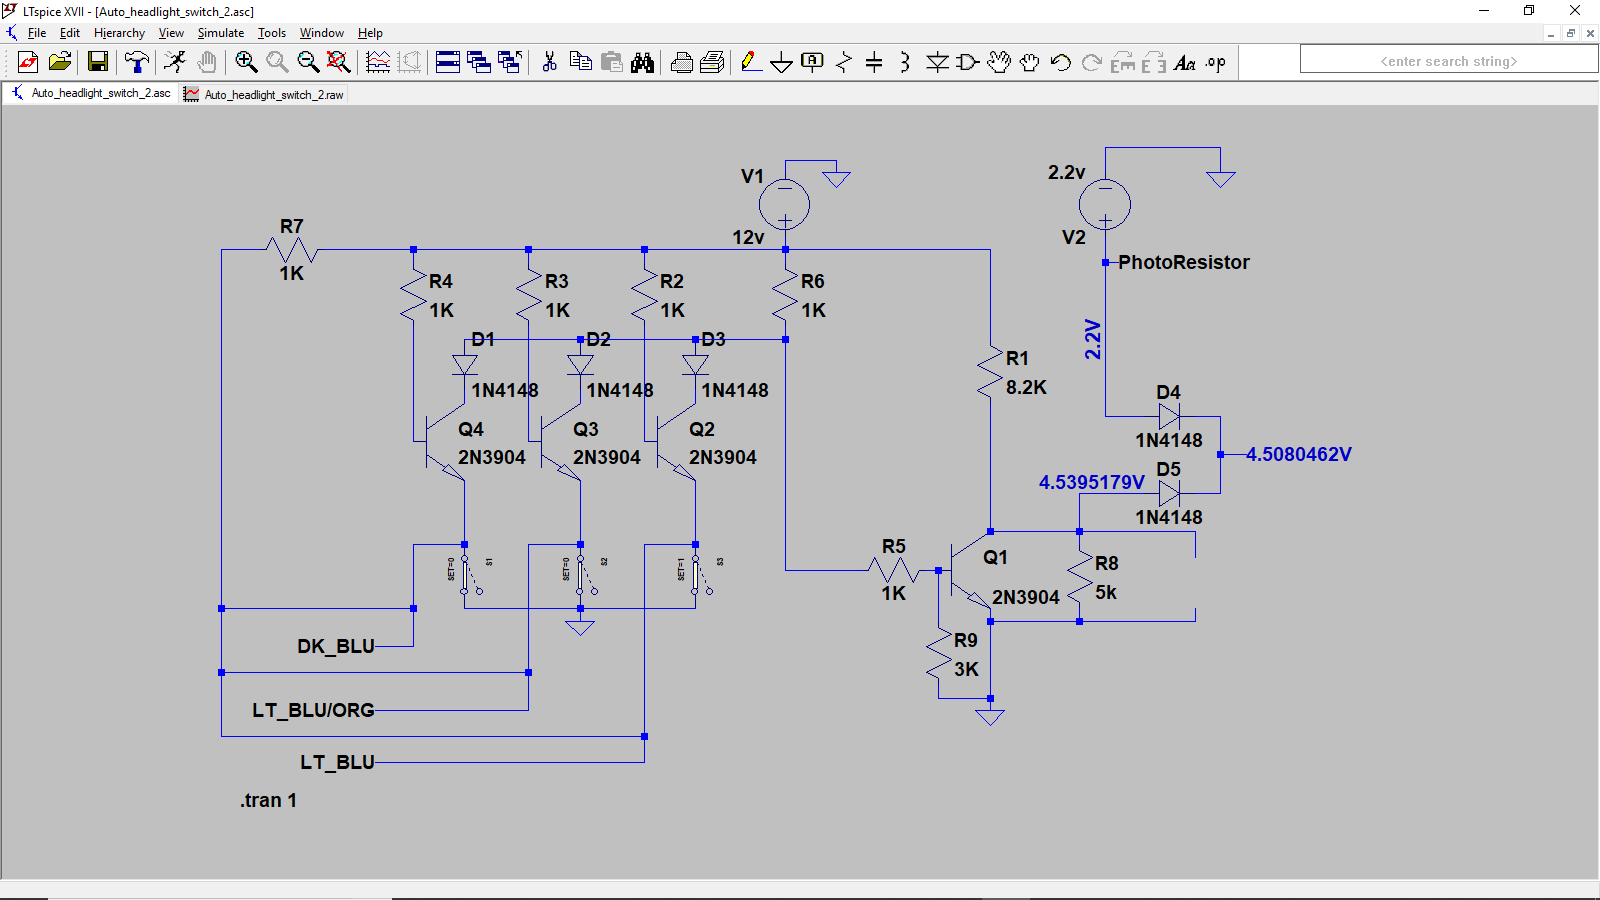Save the schematic with floppy disk icon
1600x900 pixels.
(98, 62)
